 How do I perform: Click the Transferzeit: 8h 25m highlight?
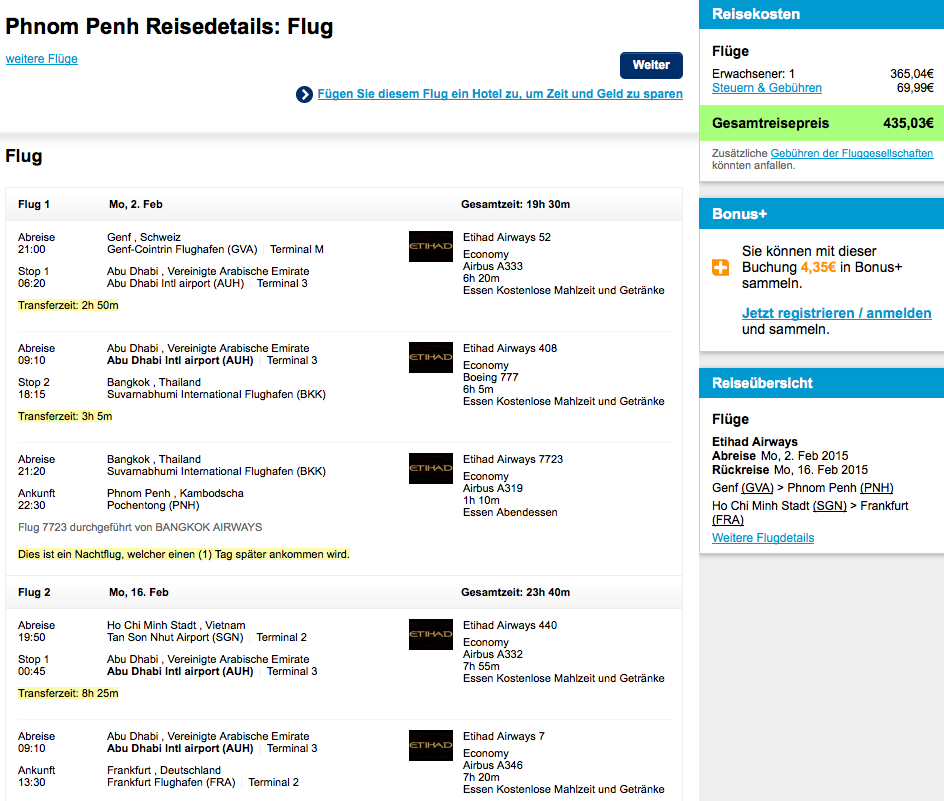68,693
